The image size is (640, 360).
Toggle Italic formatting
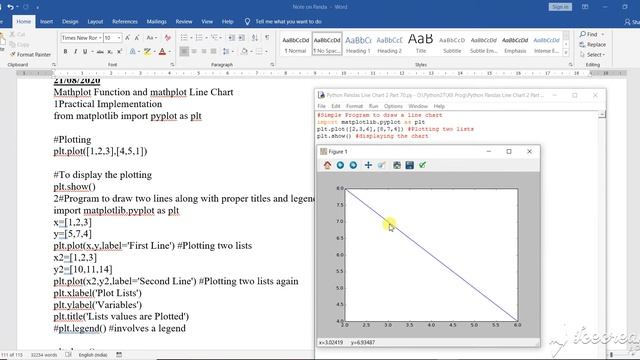pyautogui.click(x=75, y=51)
